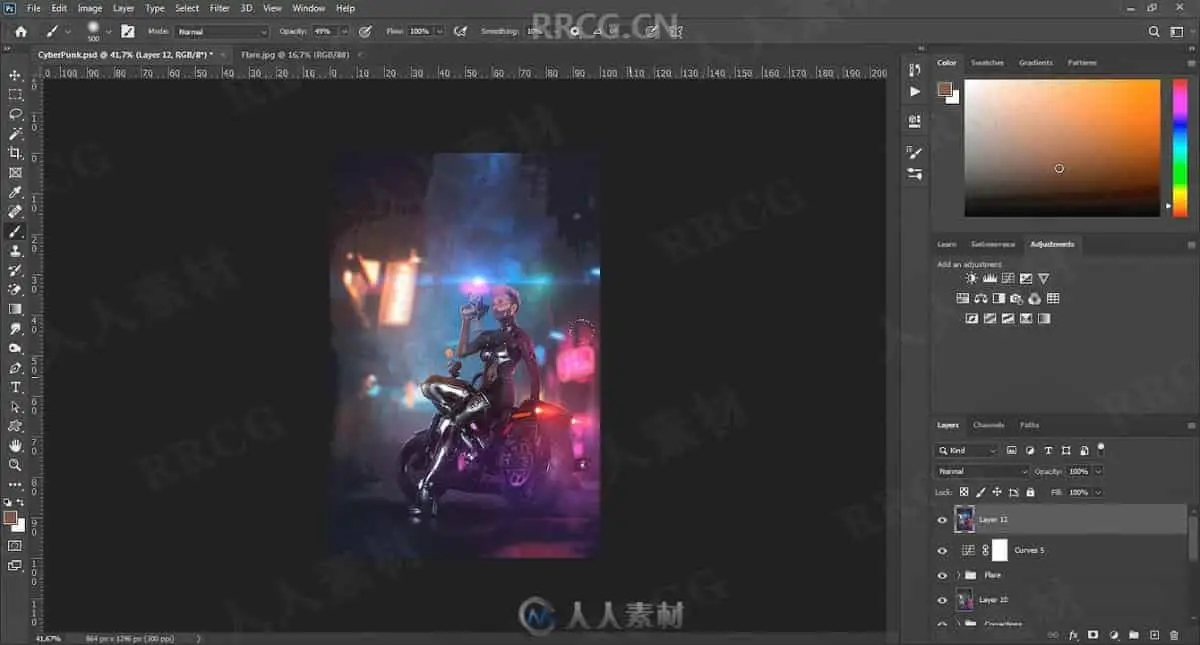Open the layer Opacity dropdown

1098,471
